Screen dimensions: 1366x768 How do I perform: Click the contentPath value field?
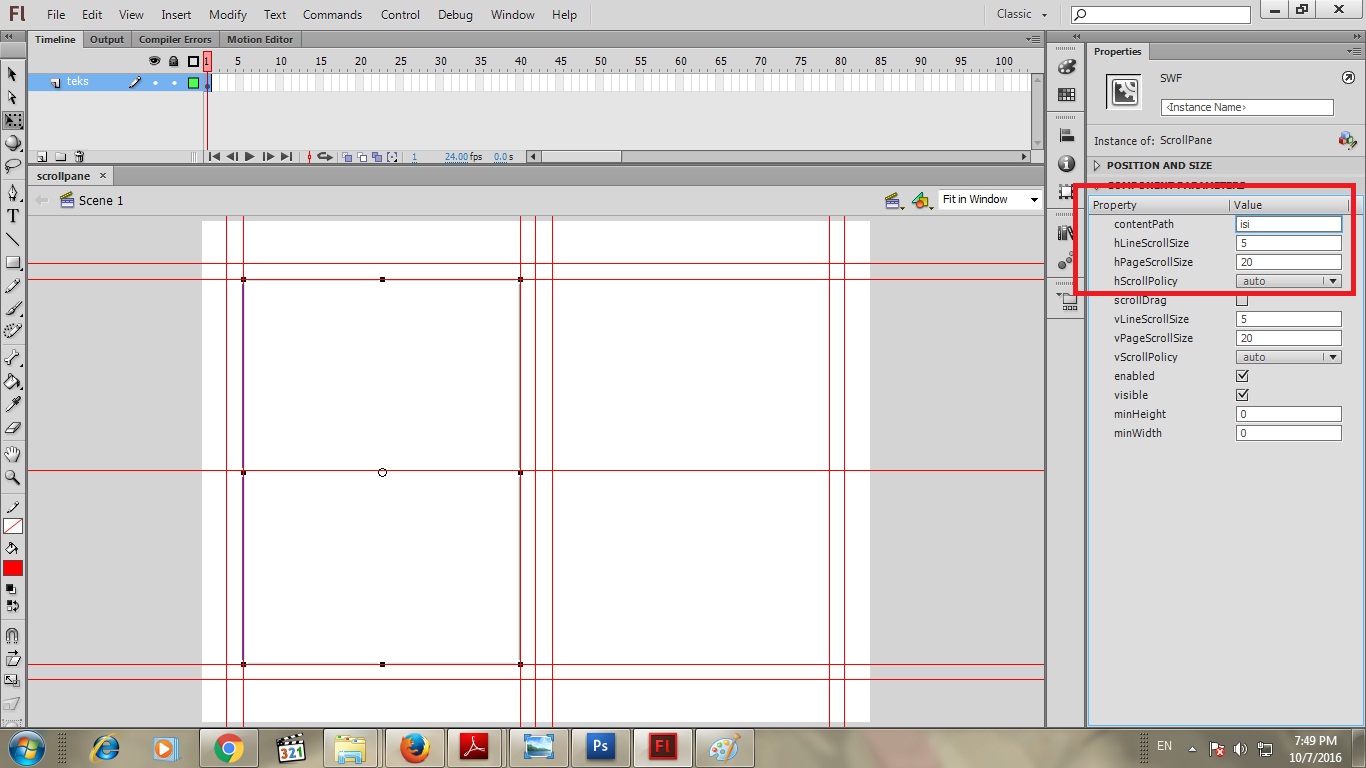click(x=1288, y=224)
